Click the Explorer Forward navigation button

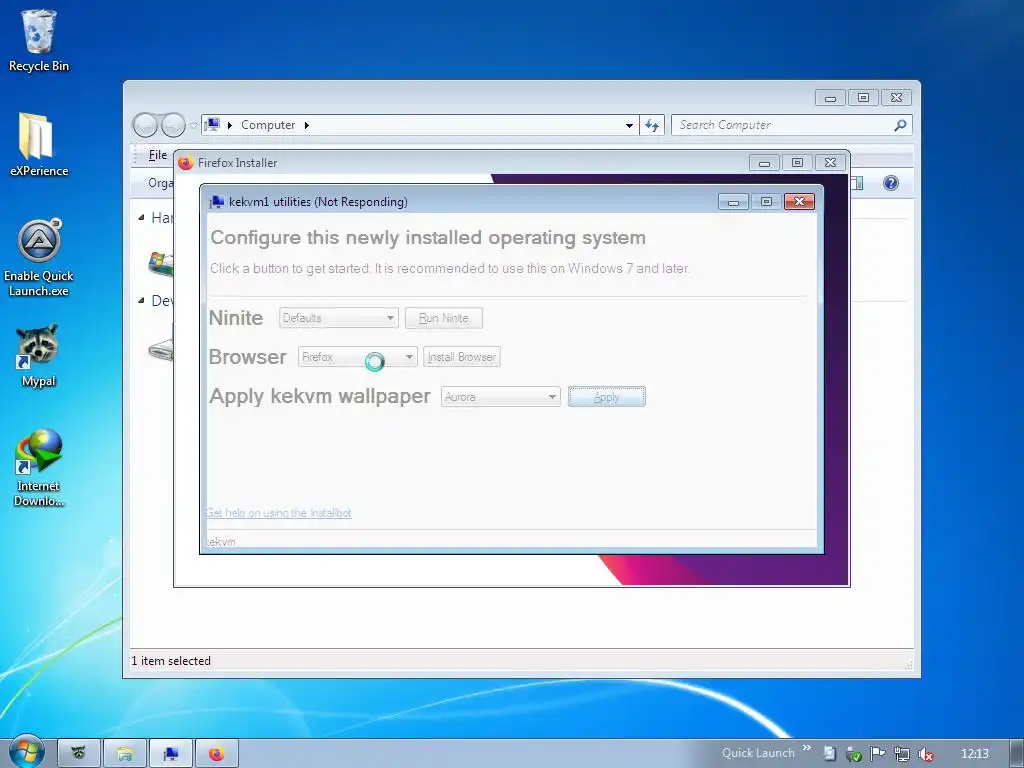[x=173, y=125]
